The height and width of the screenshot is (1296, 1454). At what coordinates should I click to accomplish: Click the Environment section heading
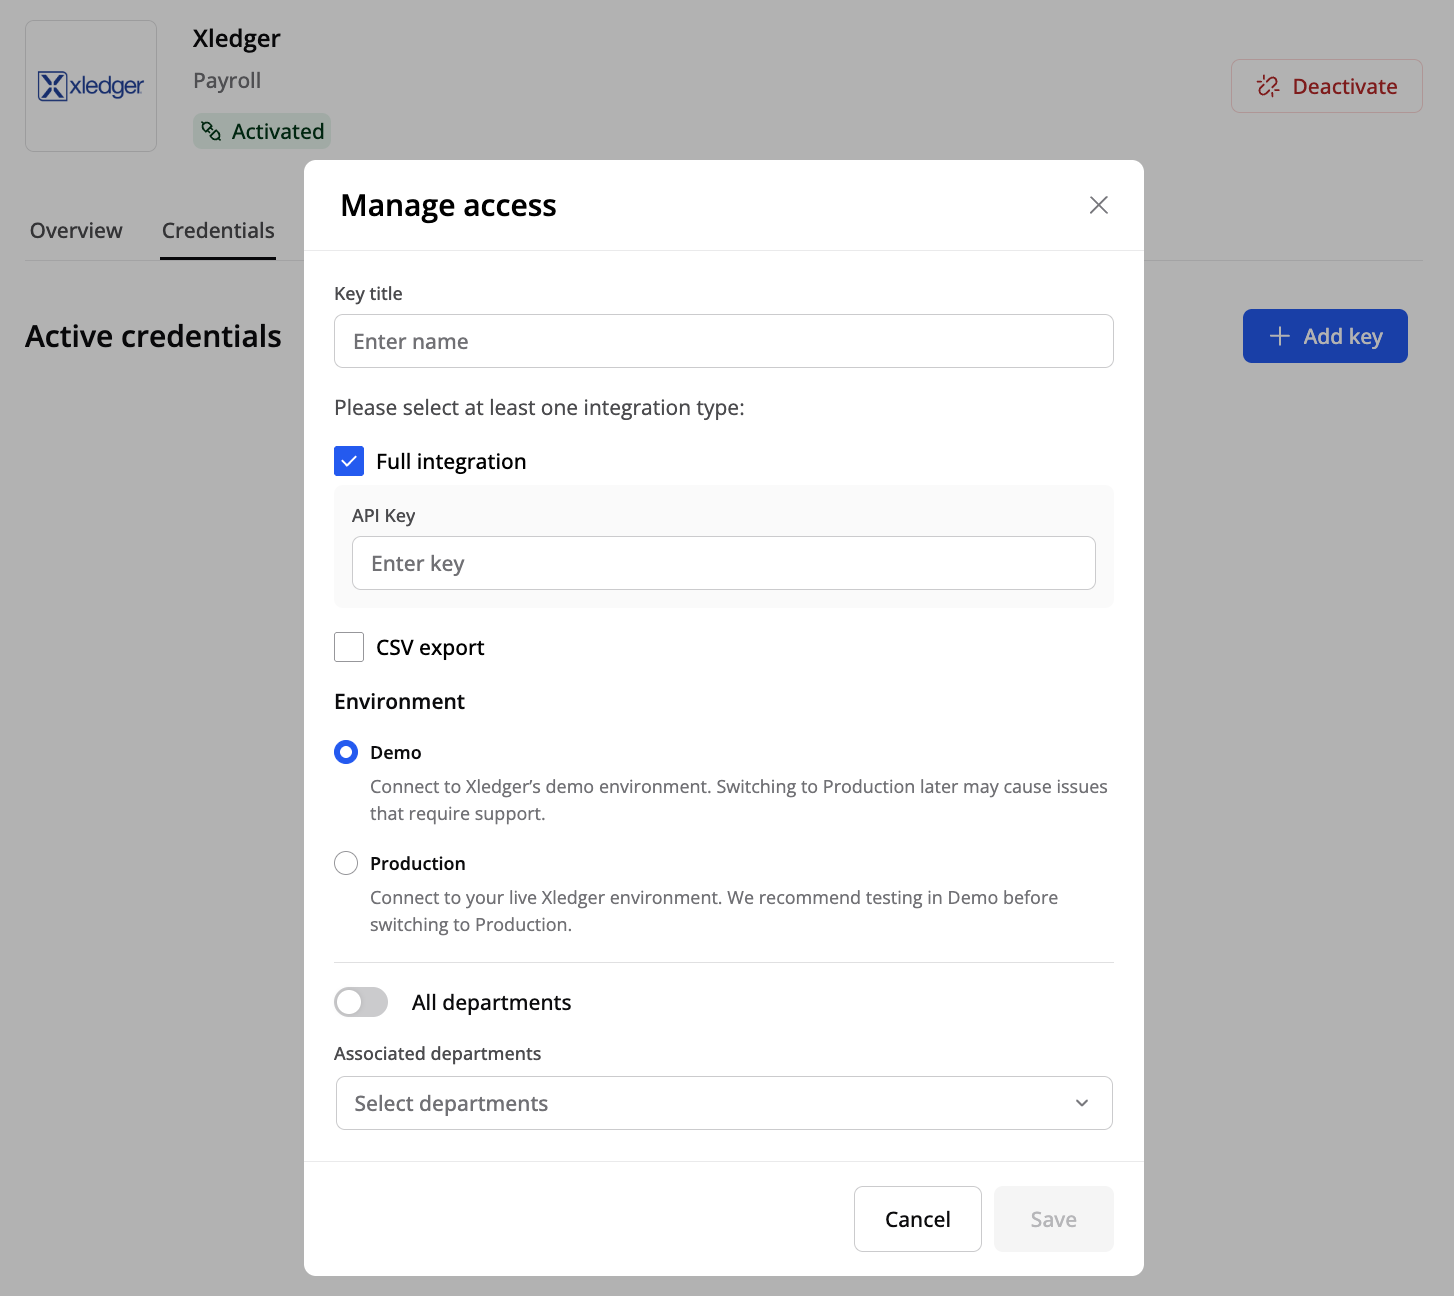point(399,701)
